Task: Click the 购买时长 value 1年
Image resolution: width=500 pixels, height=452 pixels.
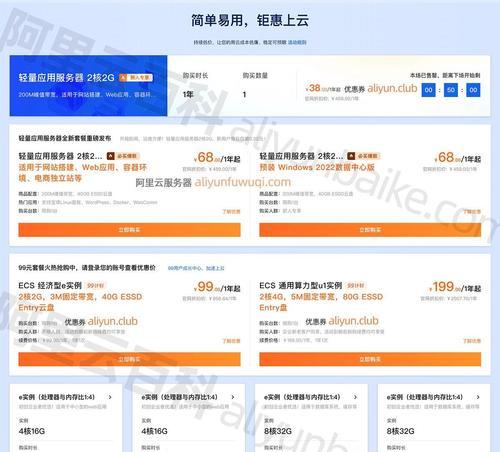Action: pyautogui.click(x=188, y=95)
